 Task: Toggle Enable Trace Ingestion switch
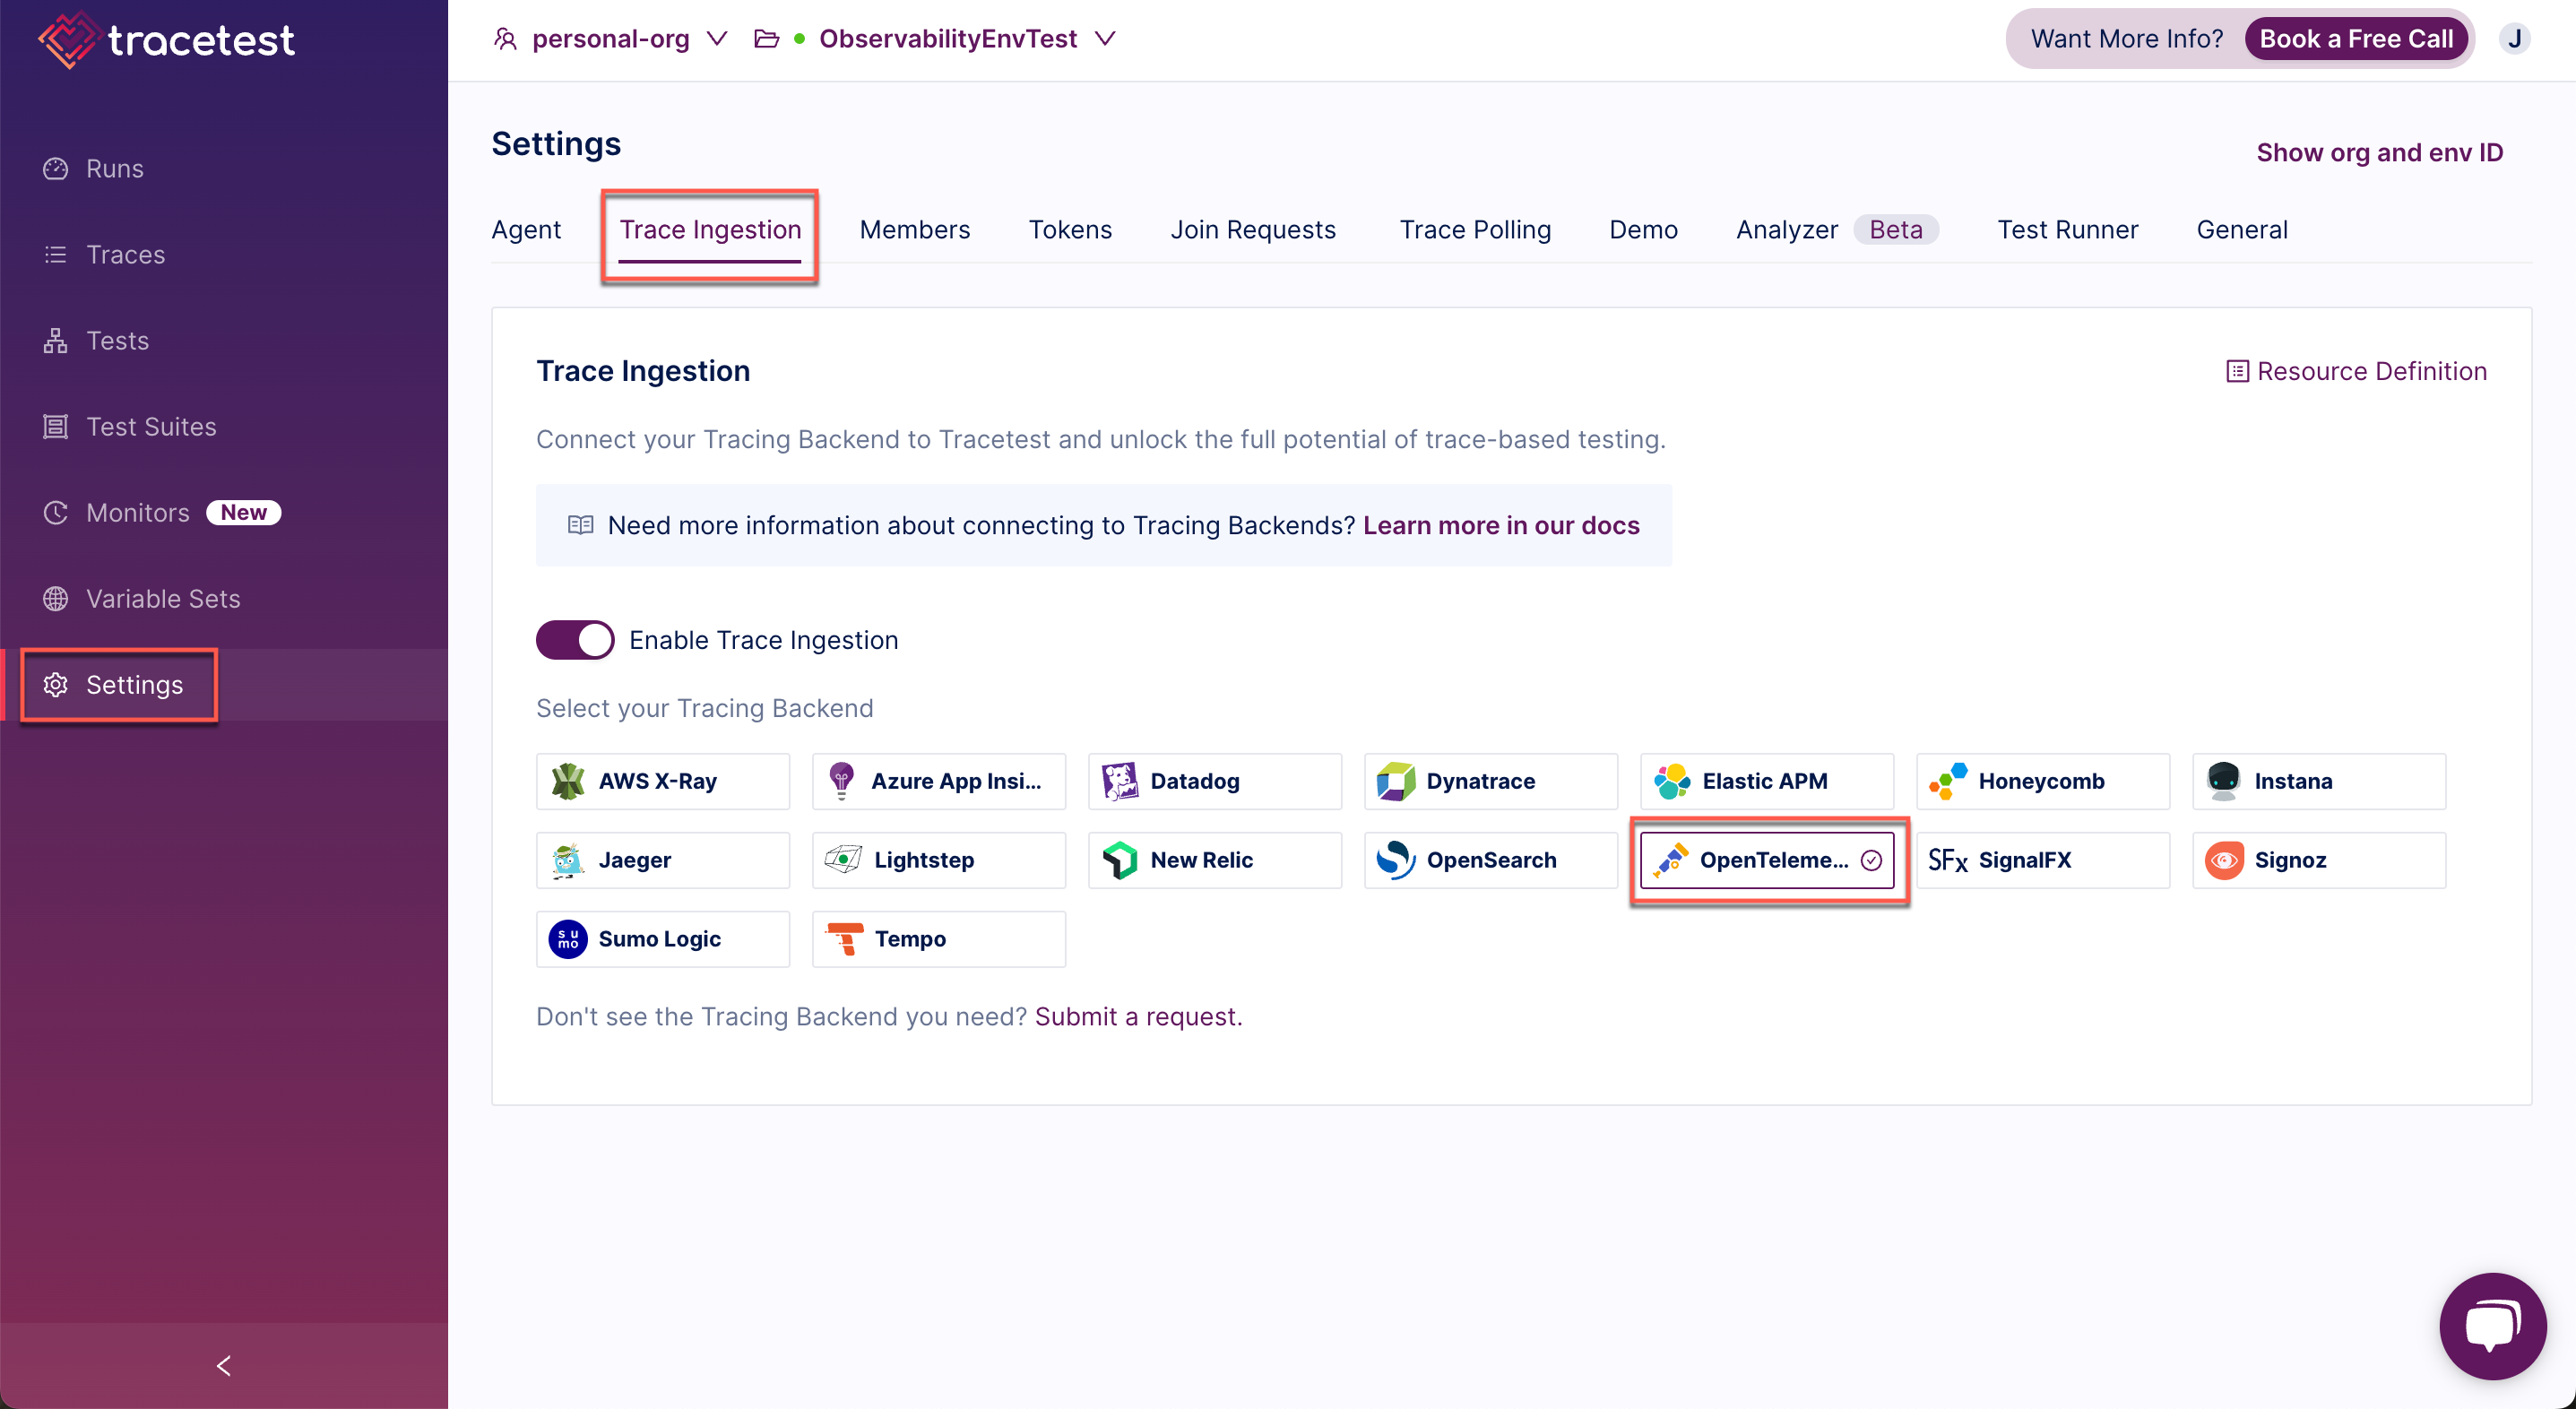tap(575, 640)
